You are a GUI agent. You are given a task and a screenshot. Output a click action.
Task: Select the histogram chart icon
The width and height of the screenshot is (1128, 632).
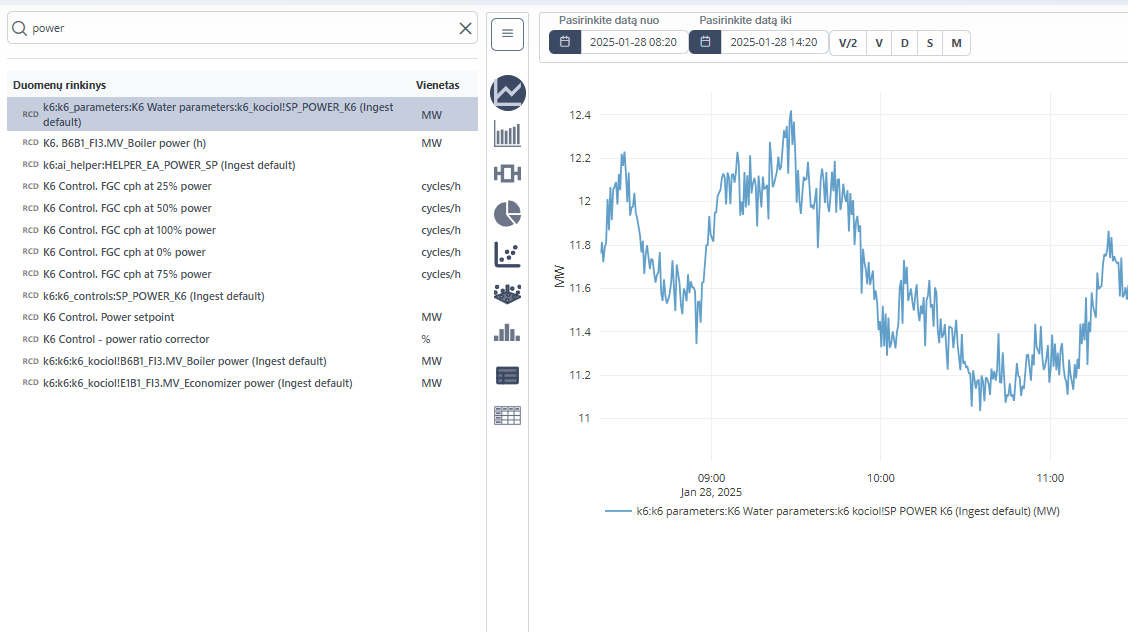pos(508,333)
